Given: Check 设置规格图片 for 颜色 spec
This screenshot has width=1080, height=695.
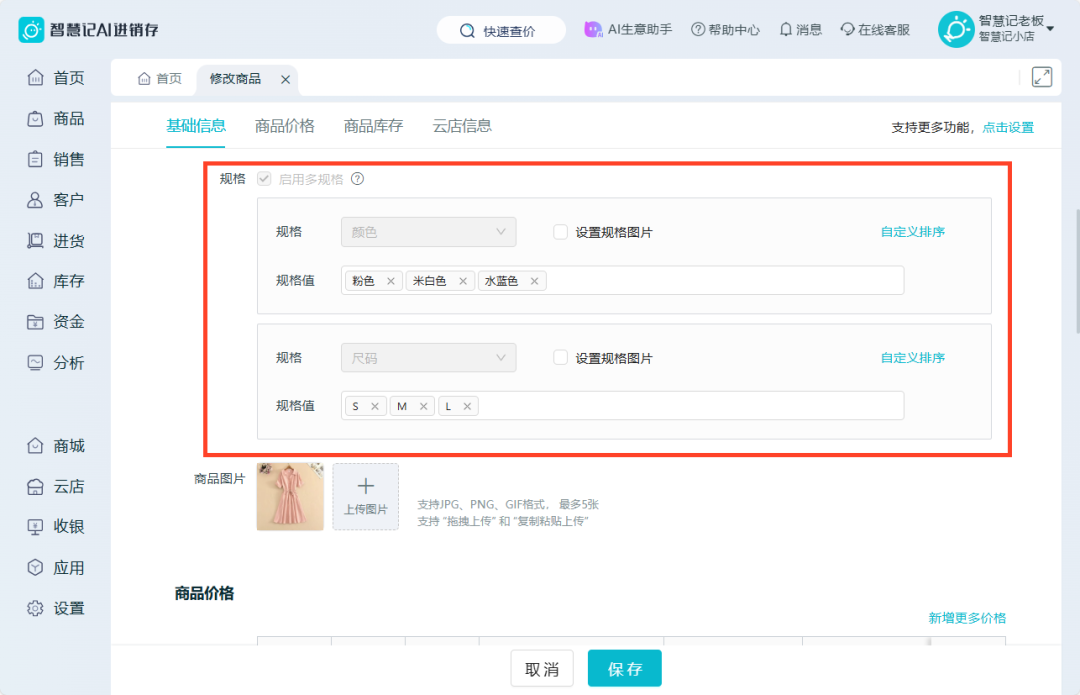Looking at the screenshot, I should click(561, 232).
